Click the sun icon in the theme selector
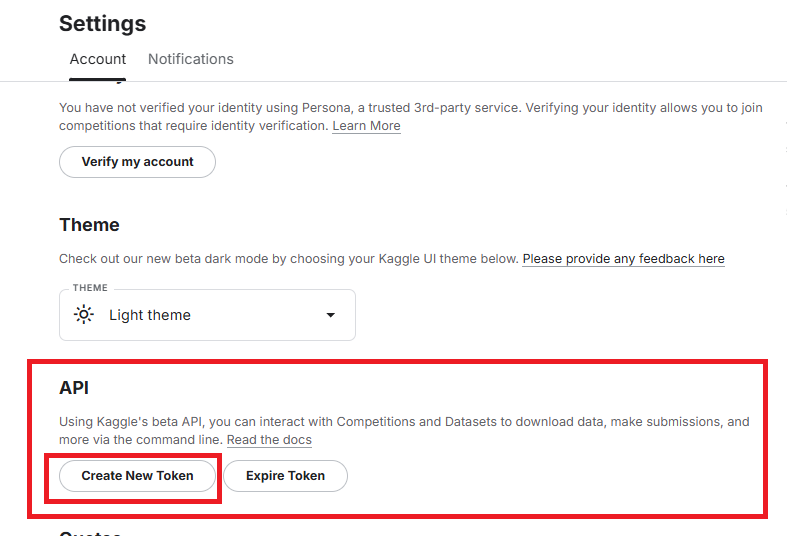Viewport: 787px width, 536px height. click(x=83, y=315)
